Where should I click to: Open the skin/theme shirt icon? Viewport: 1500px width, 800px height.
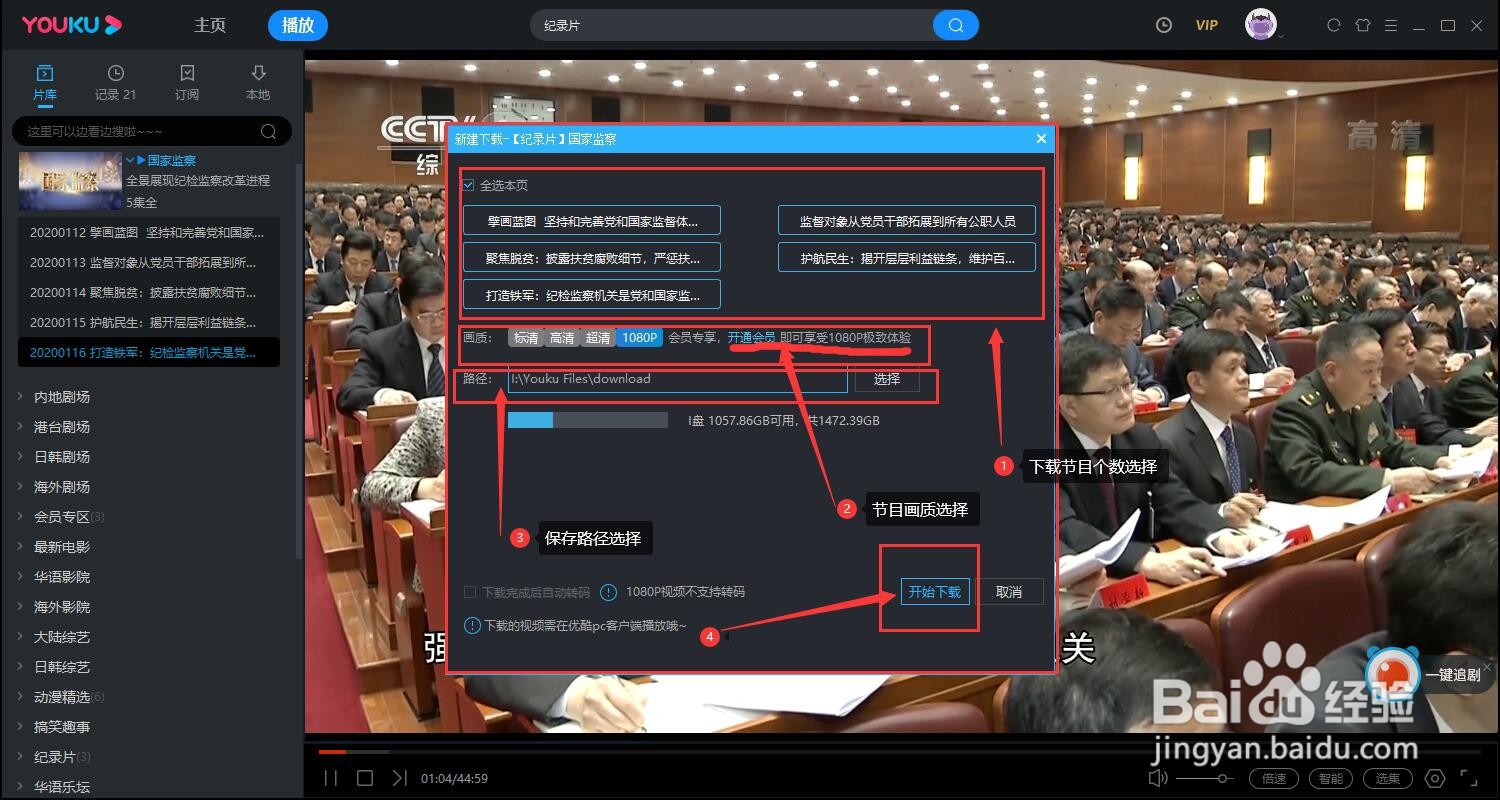click(1363, 24)
